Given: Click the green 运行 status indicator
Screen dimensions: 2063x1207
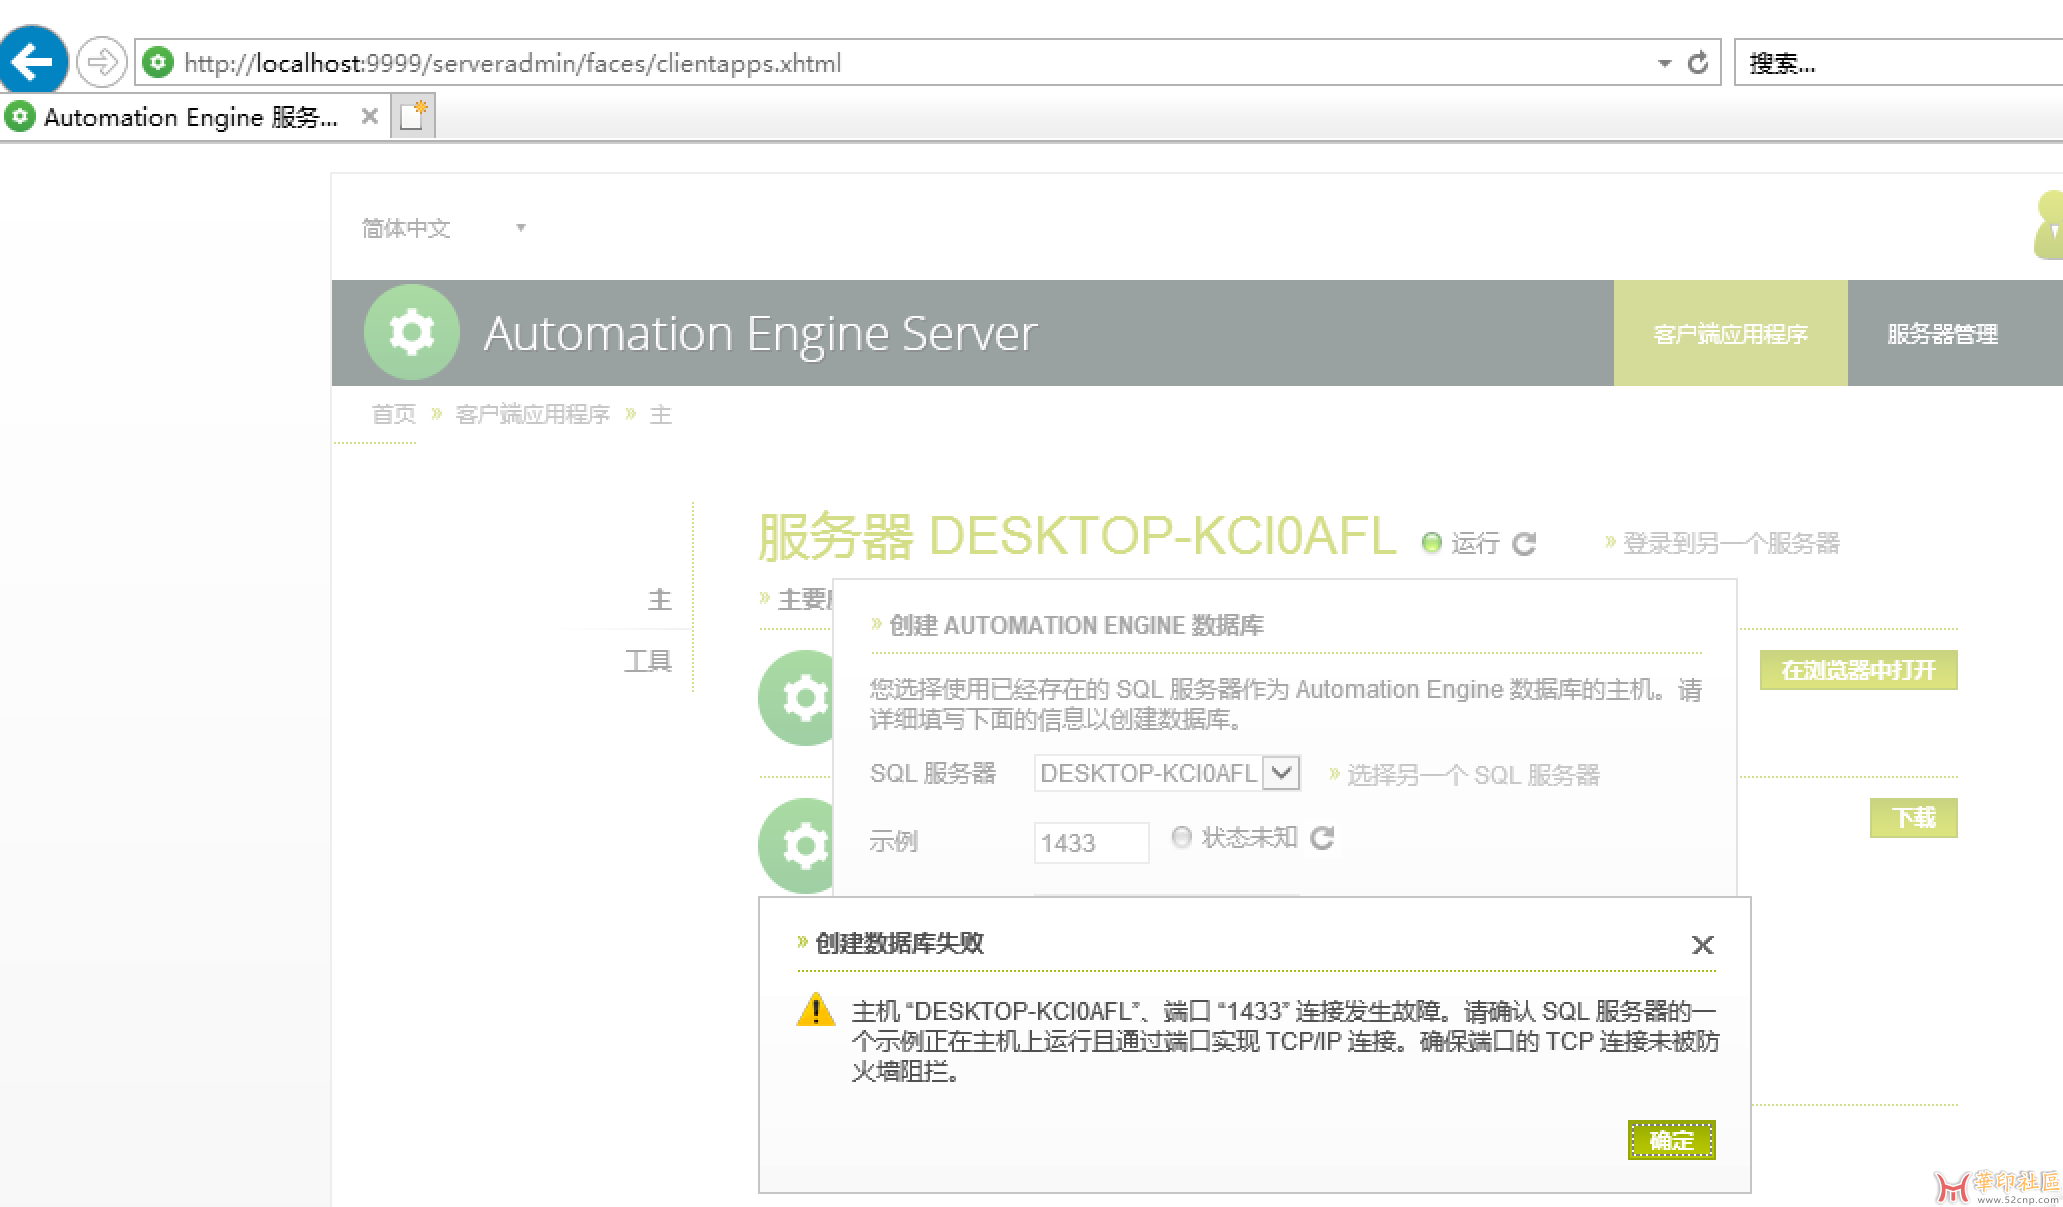Looking at the screenshot, I should (1431, 542).
